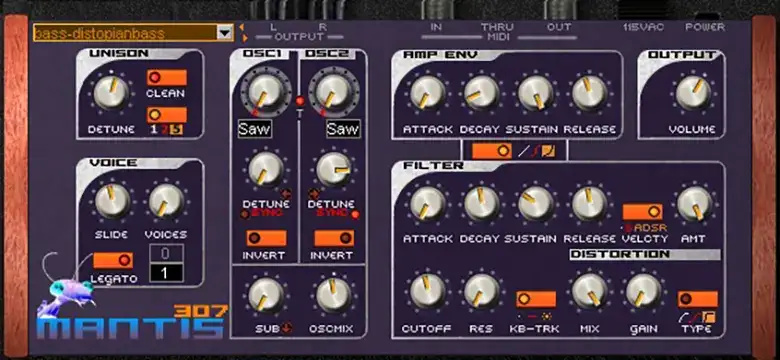Click the OSC2 Detune knob
Image resolution: width=780 pixels, height=360 pixels.
pos(334,169)
